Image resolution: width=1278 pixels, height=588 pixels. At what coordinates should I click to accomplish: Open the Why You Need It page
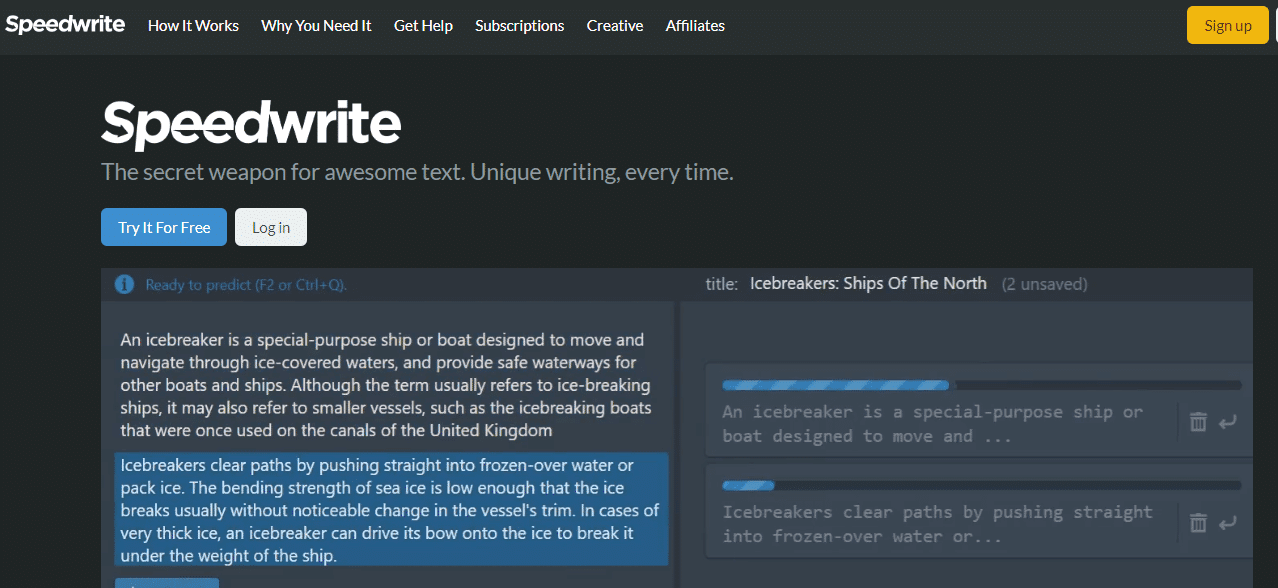pos(316,26)
